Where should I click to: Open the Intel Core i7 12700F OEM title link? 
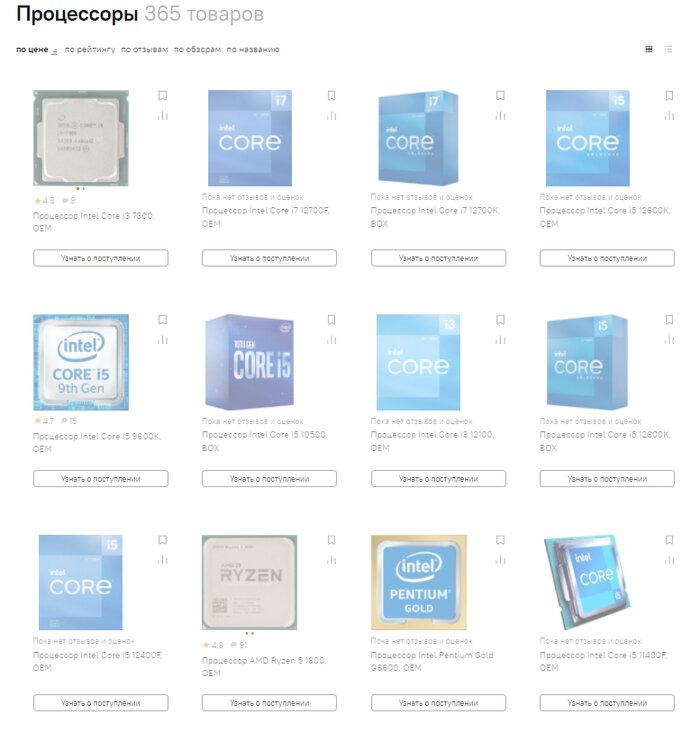pos(266,217)
